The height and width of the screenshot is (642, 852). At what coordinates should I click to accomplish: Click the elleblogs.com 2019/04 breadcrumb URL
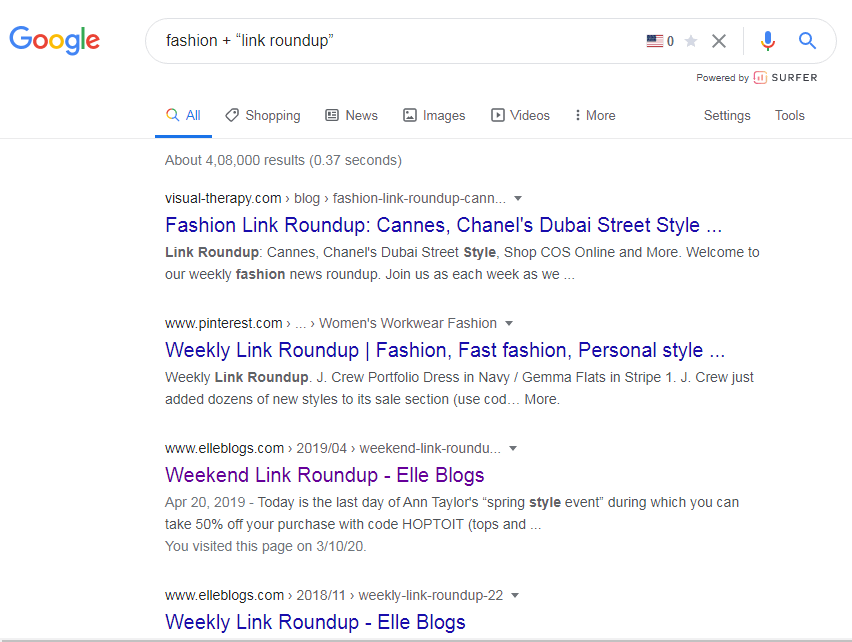(333, 449)
